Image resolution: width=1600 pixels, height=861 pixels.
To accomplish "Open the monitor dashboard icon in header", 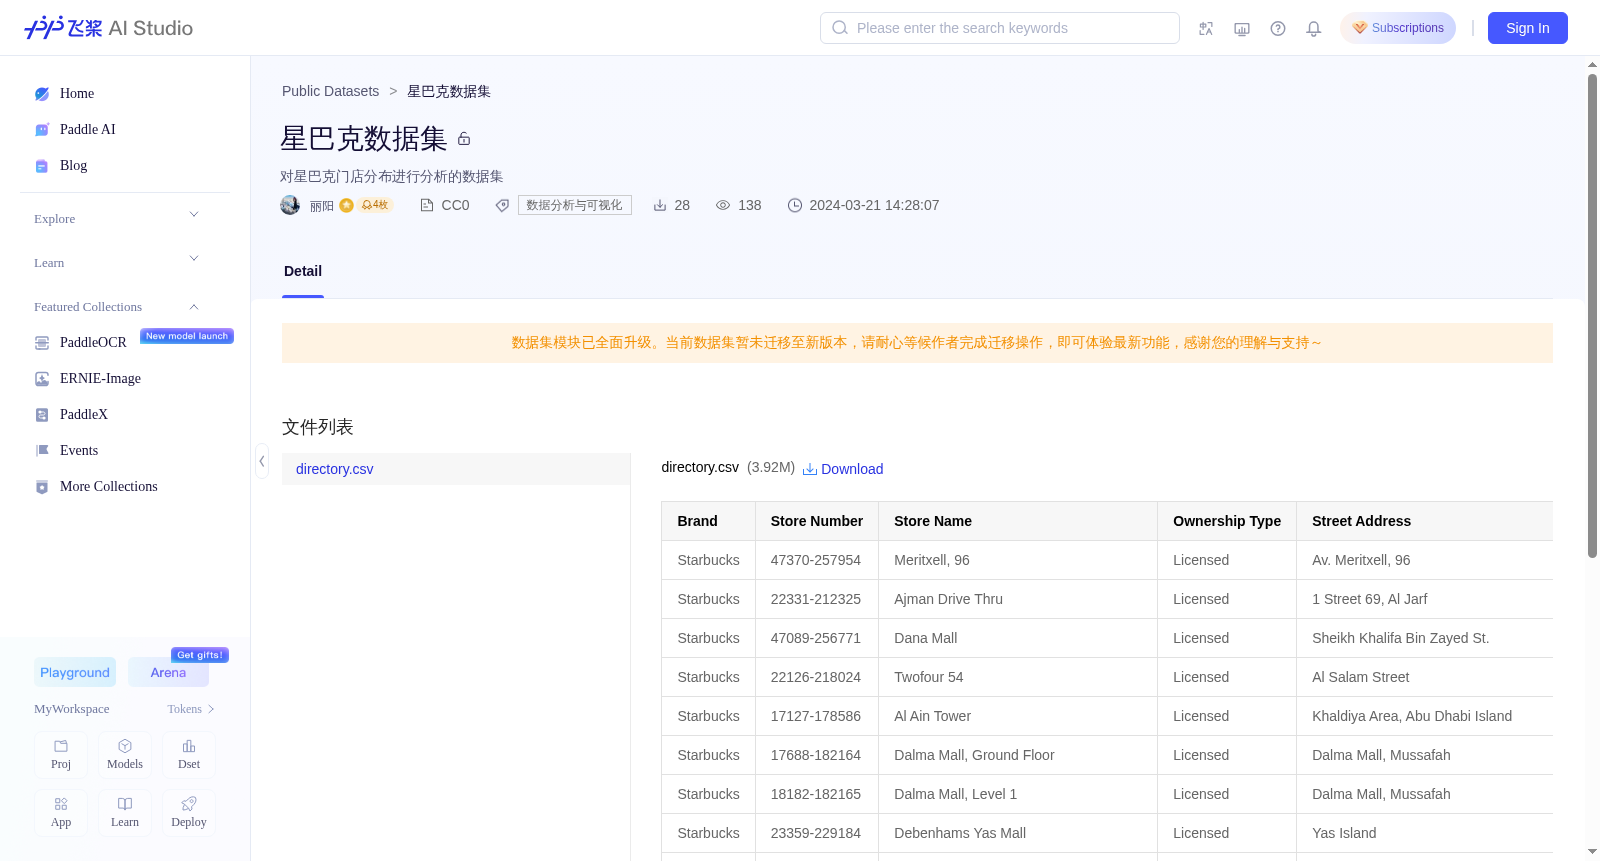I will [x=1242, y=28].
